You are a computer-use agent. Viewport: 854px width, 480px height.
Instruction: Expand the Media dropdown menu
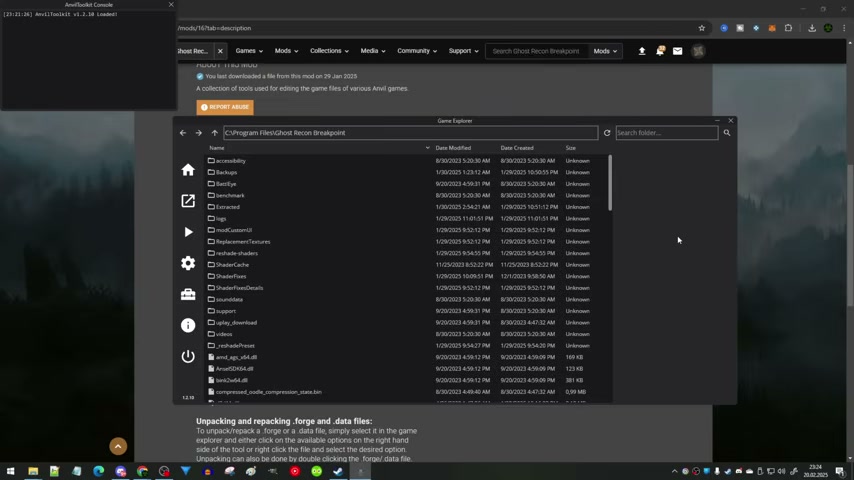tap(373, 51)
